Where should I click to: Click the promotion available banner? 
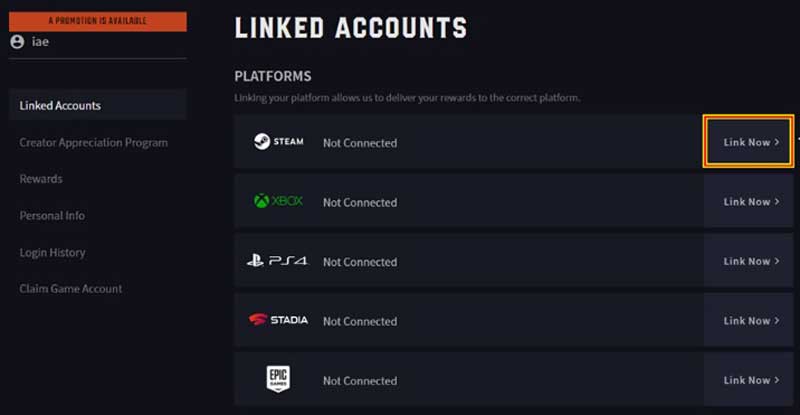(98, 20)
